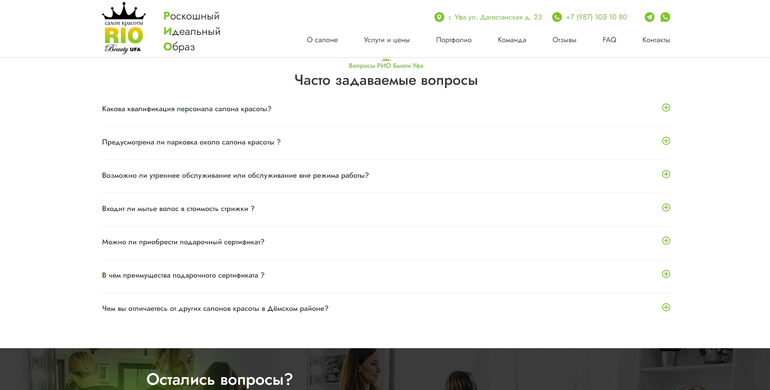
Task: Click the question about staff qualification text
Action: pyautogui.click(x=187, y=109)
